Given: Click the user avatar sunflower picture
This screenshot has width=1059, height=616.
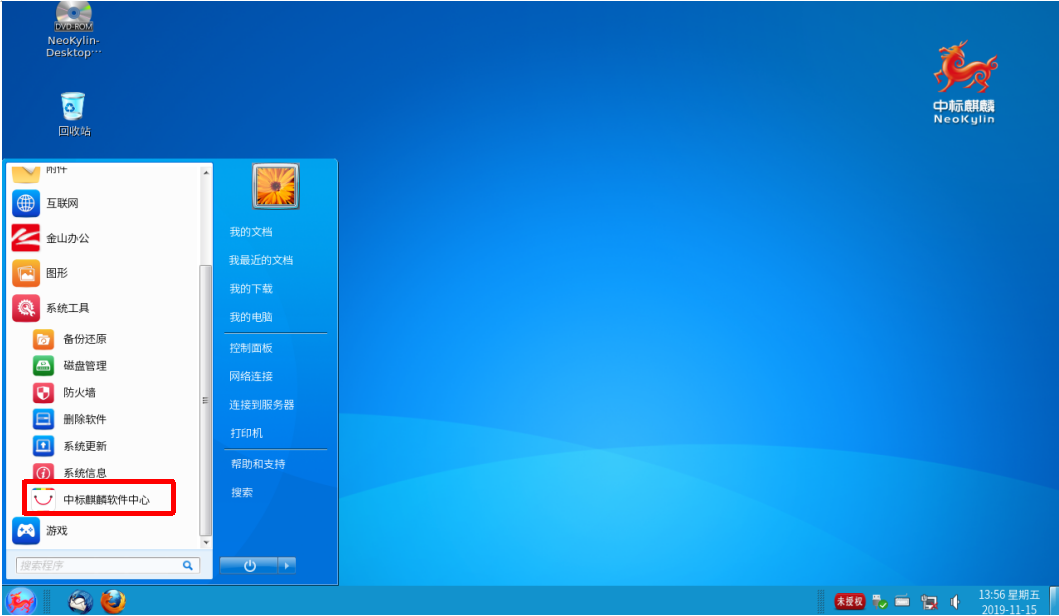Looking at the screenshot, I should [x=276, y=186].
